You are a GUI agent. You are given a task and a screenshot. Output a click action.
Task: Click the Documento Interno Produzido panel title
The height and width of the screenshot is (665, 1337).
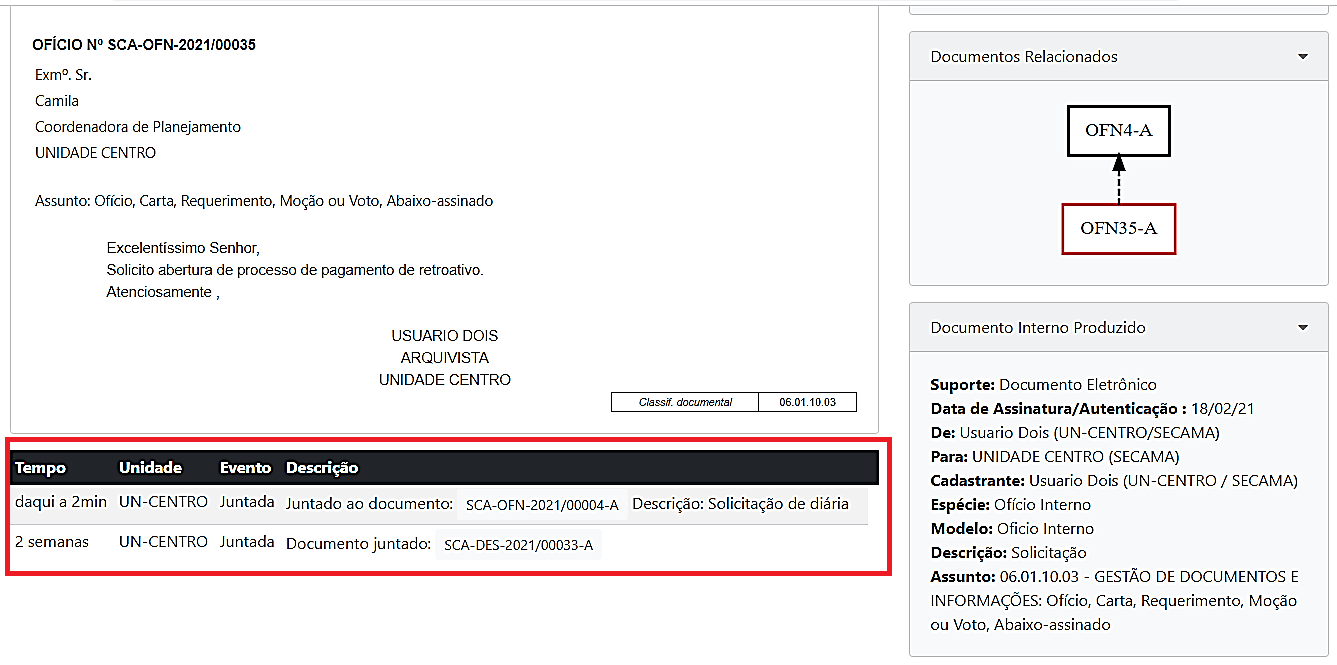pos(1038,328)
